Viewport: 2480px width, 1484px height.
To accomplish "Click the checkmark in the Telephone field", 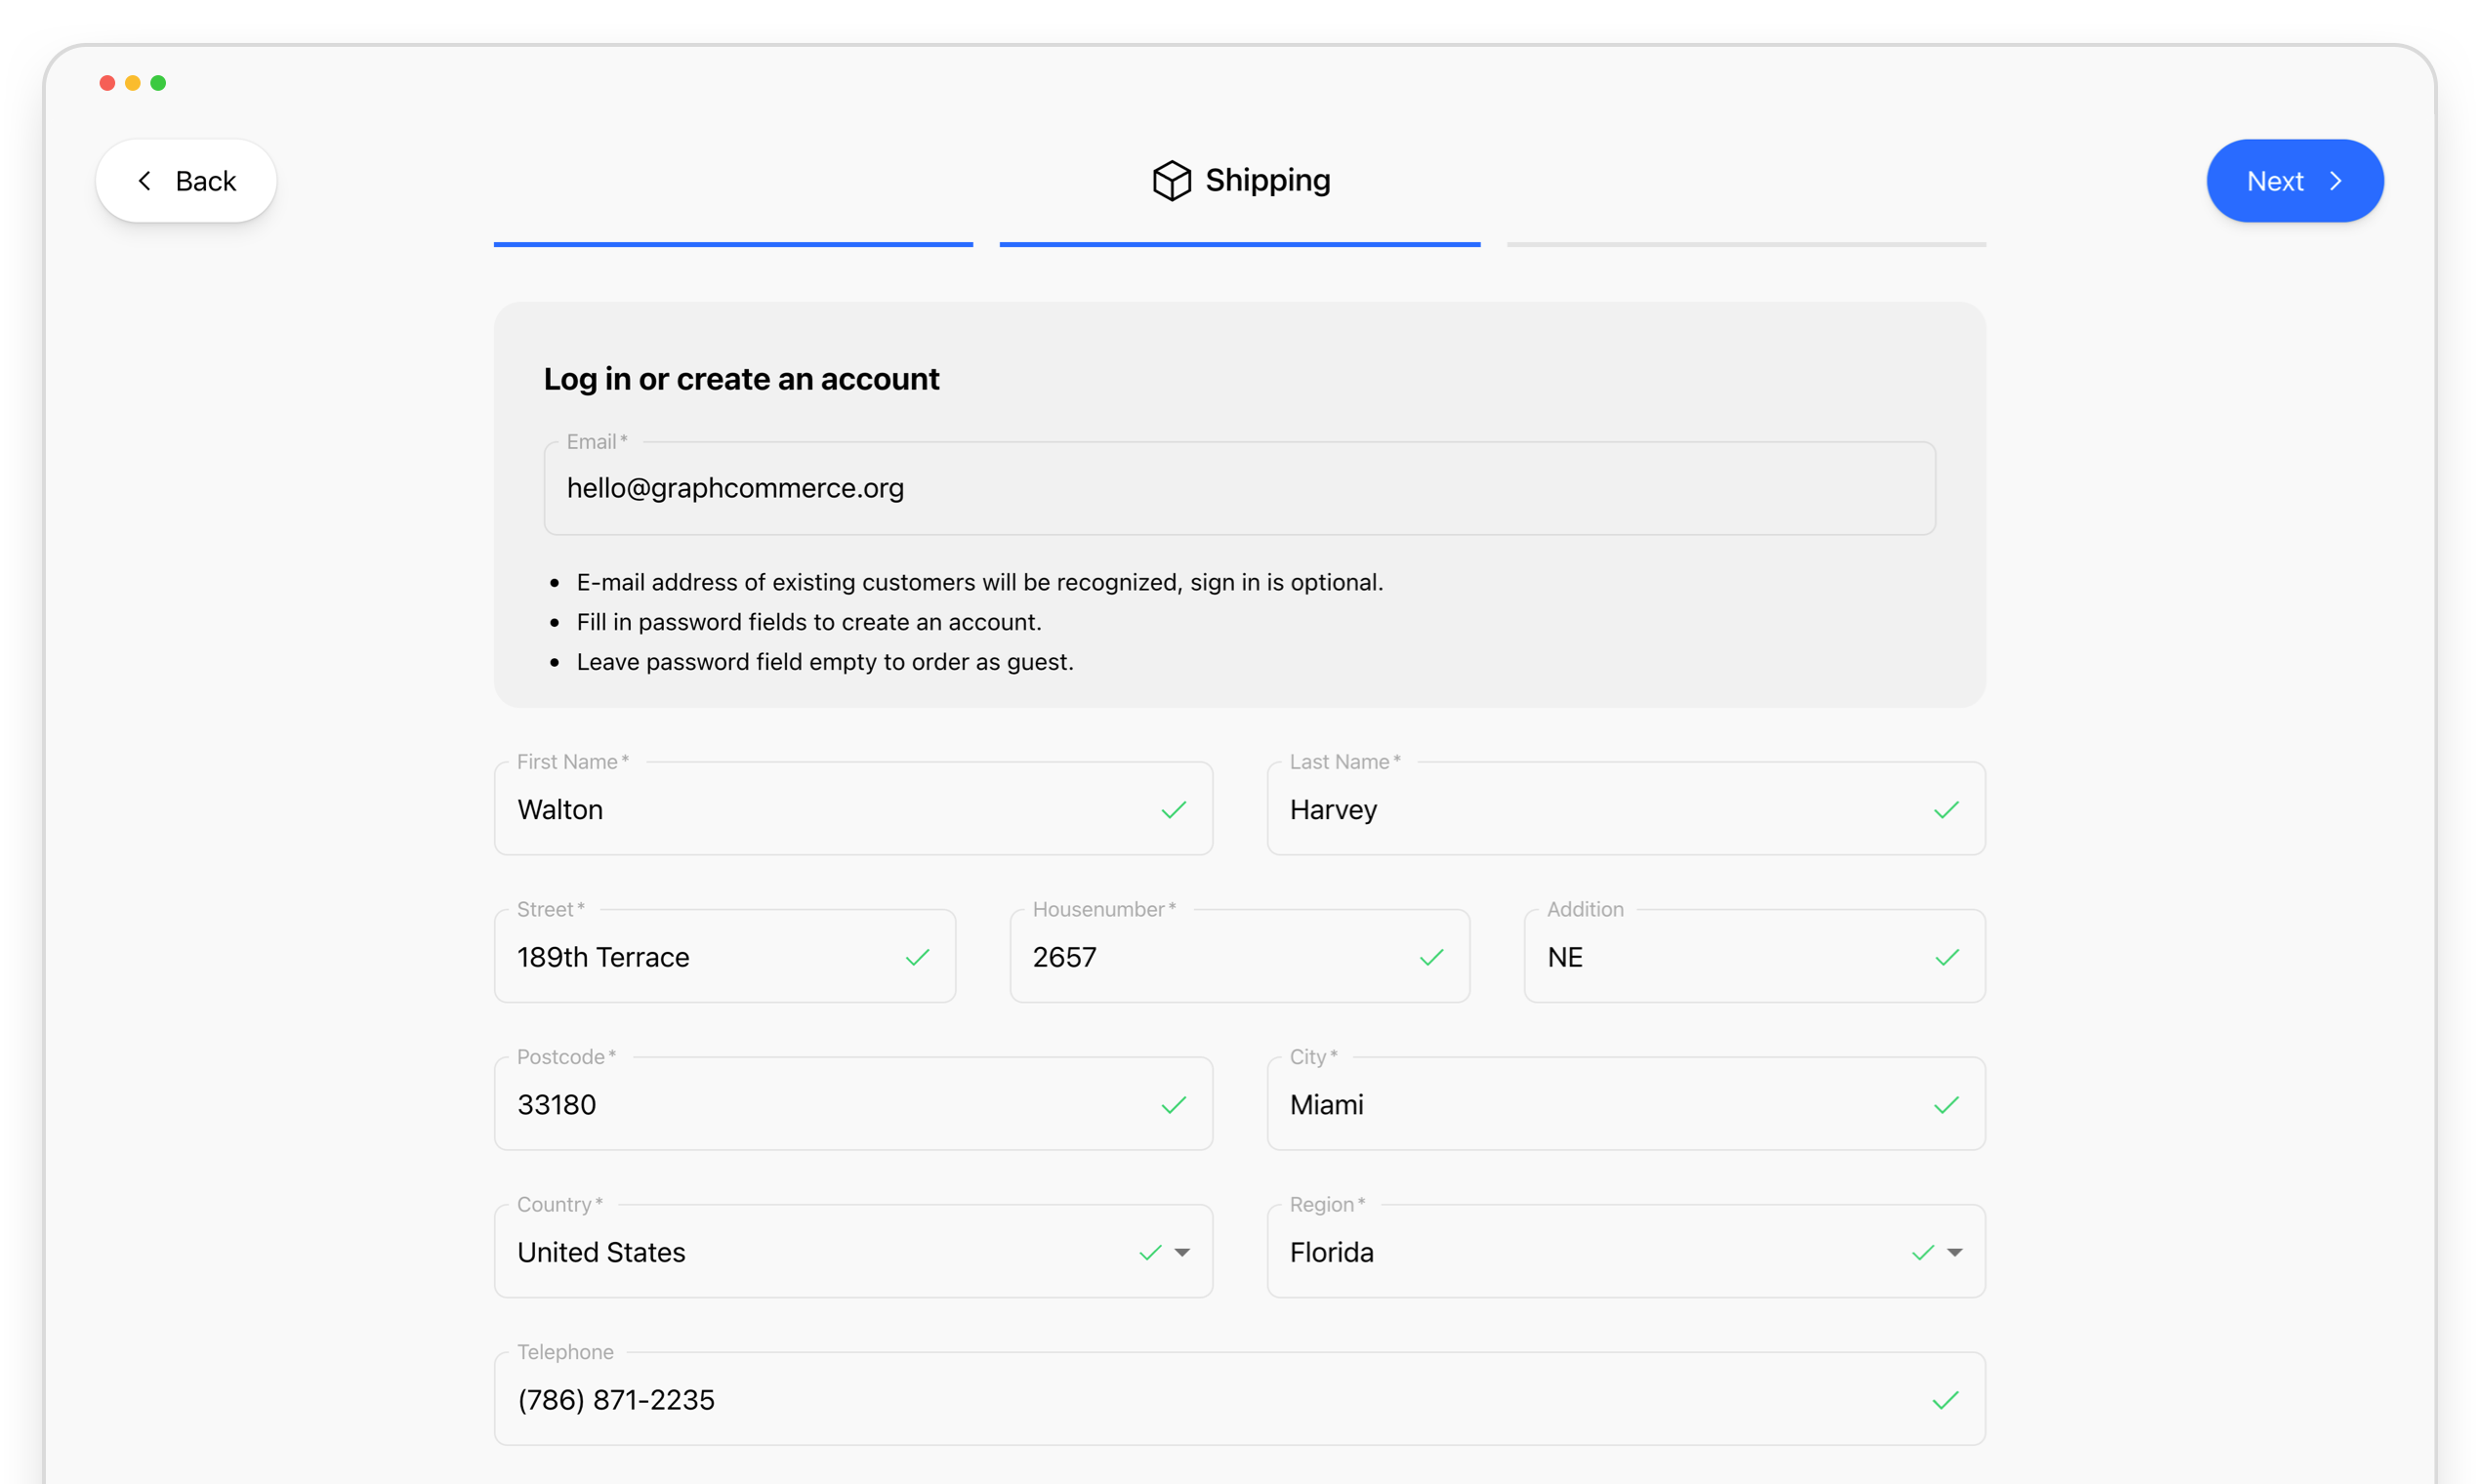I will [1945, 1400].
